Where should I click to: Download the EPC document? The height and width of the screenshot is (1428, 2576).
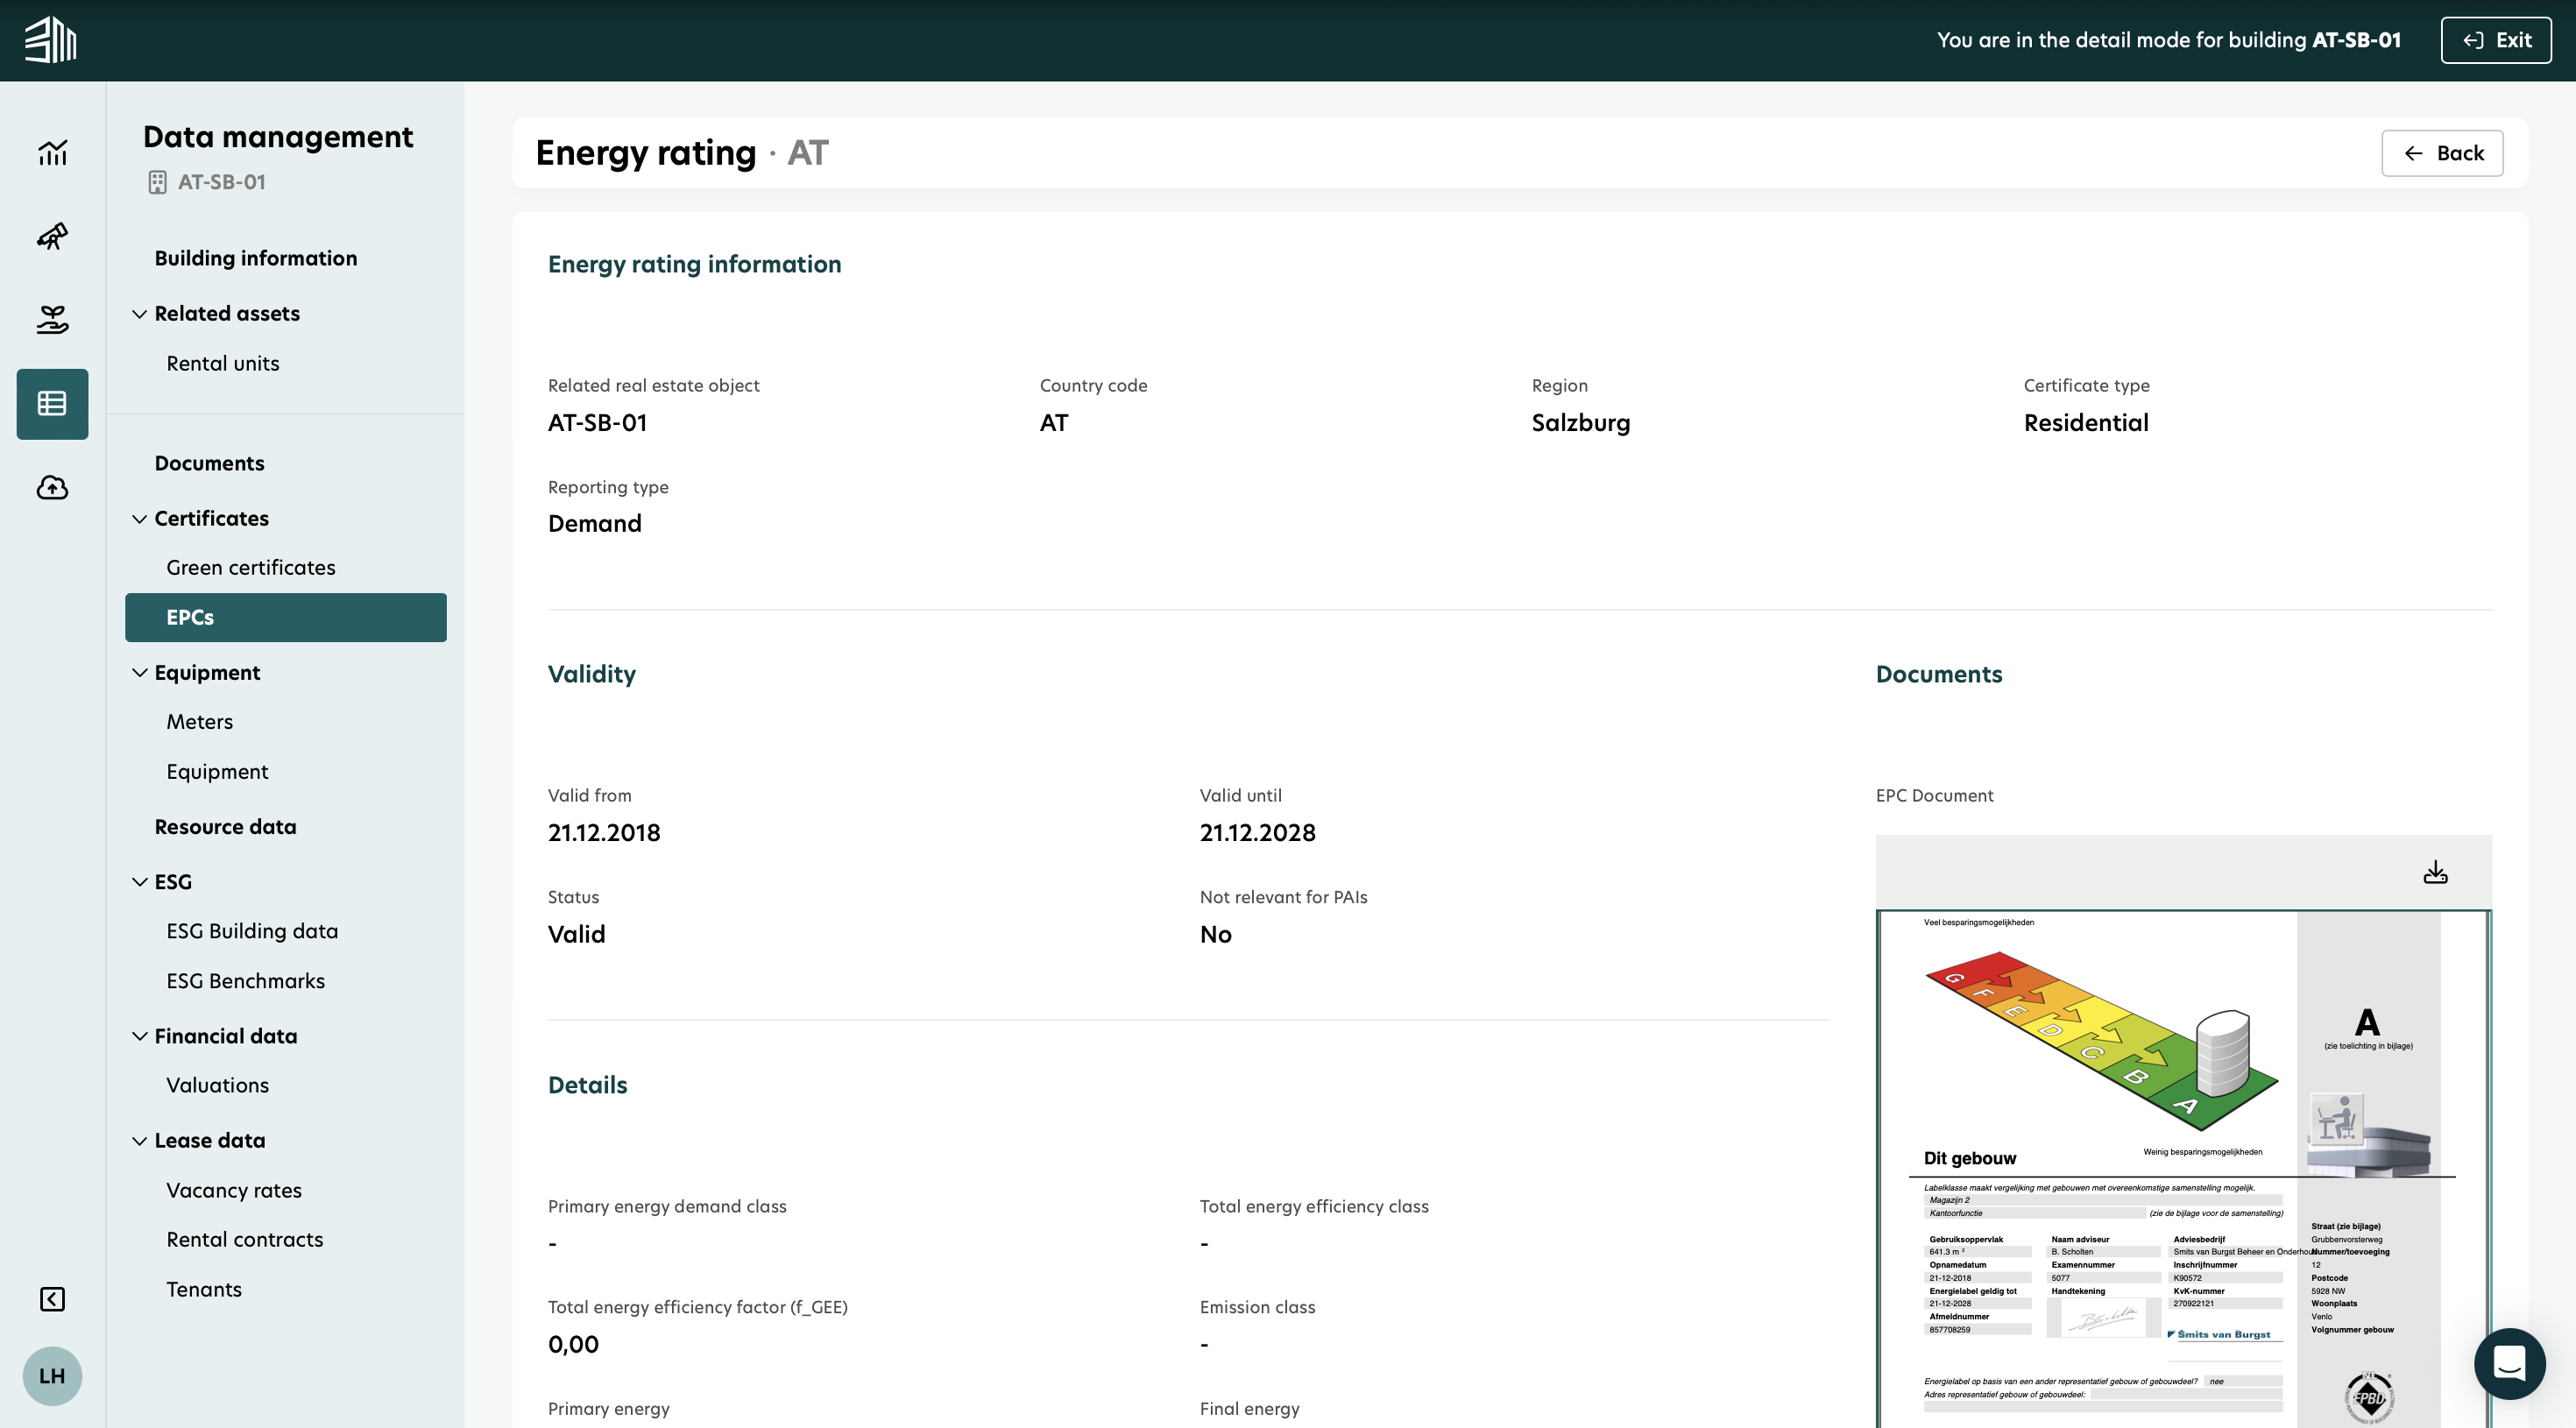click(x=2435, y=872)
